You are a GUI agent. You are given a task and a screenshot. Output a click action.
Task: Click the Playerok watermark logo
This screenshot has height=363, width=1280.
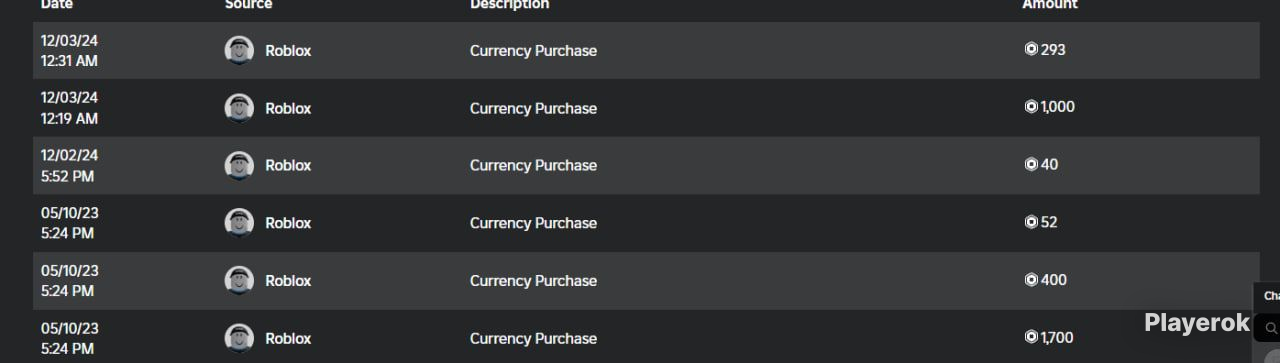tap(1197, 323)
